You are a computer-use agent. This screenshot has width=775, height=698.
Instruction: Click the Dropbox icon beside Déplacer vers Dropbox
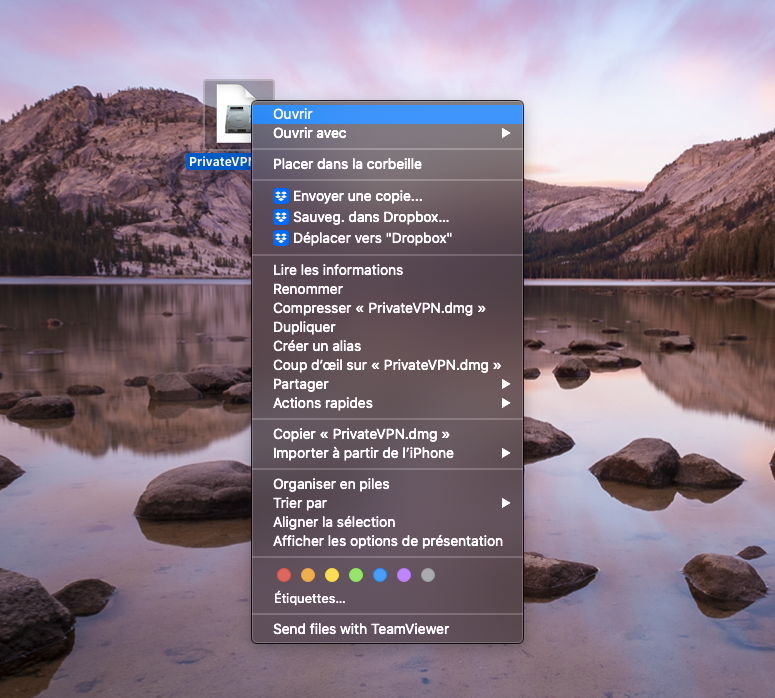[x=281, y=238]
